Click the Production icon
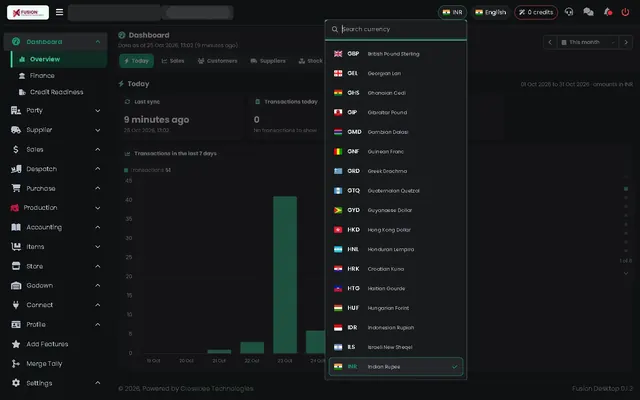This screenshot has width=640, height=400. click(x=15, y=208)
